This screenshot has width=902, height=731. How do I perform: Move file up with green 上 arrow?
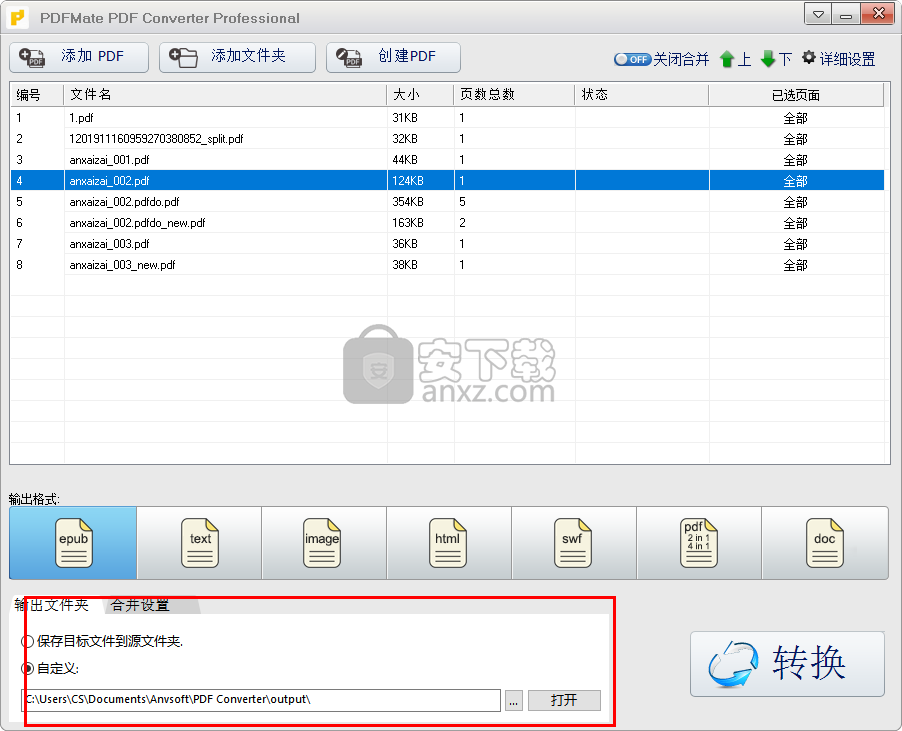[x=736, y=59]
